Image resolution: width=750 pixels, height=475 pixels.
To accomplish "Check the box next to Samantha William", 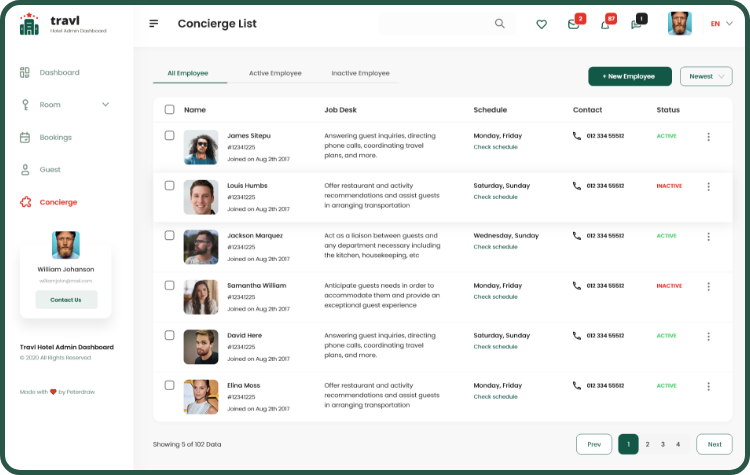I will point(169,285).
